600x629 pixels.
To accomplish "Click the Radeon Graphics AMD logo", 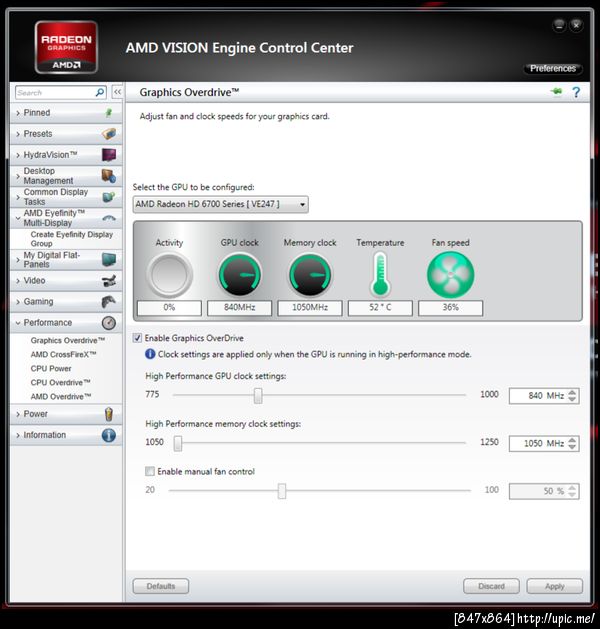I will [x=66, y=47].
